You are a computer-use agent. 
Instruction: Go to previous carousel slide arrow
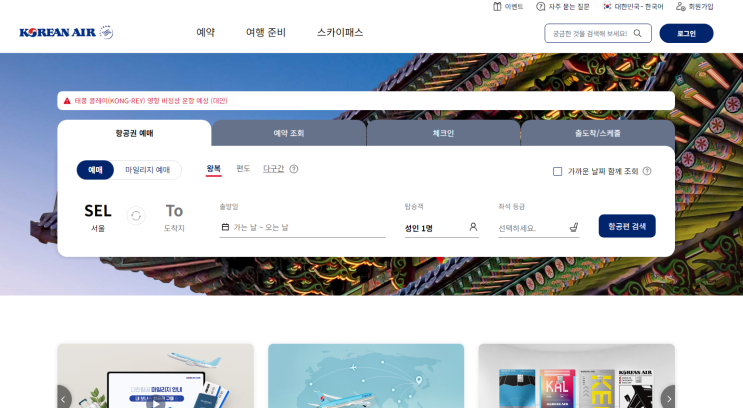[63, 399]
